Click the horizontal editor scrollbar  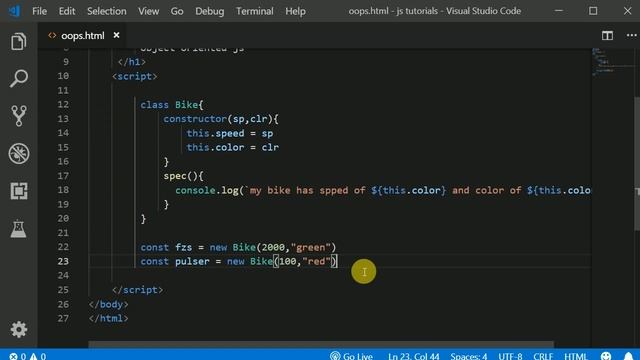tap(321, 344)
